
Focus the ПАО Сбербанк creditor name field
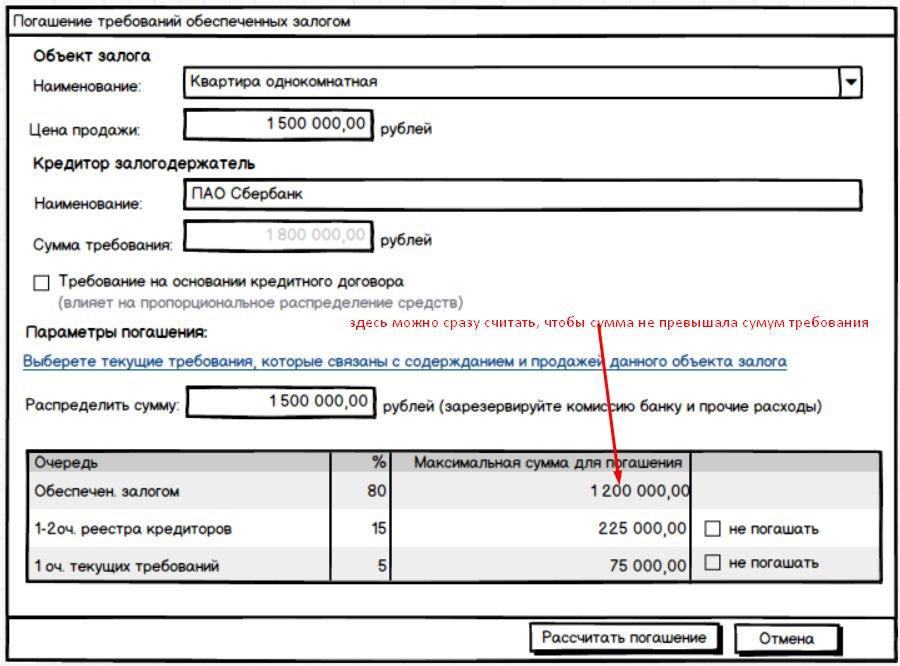(522, 195)
